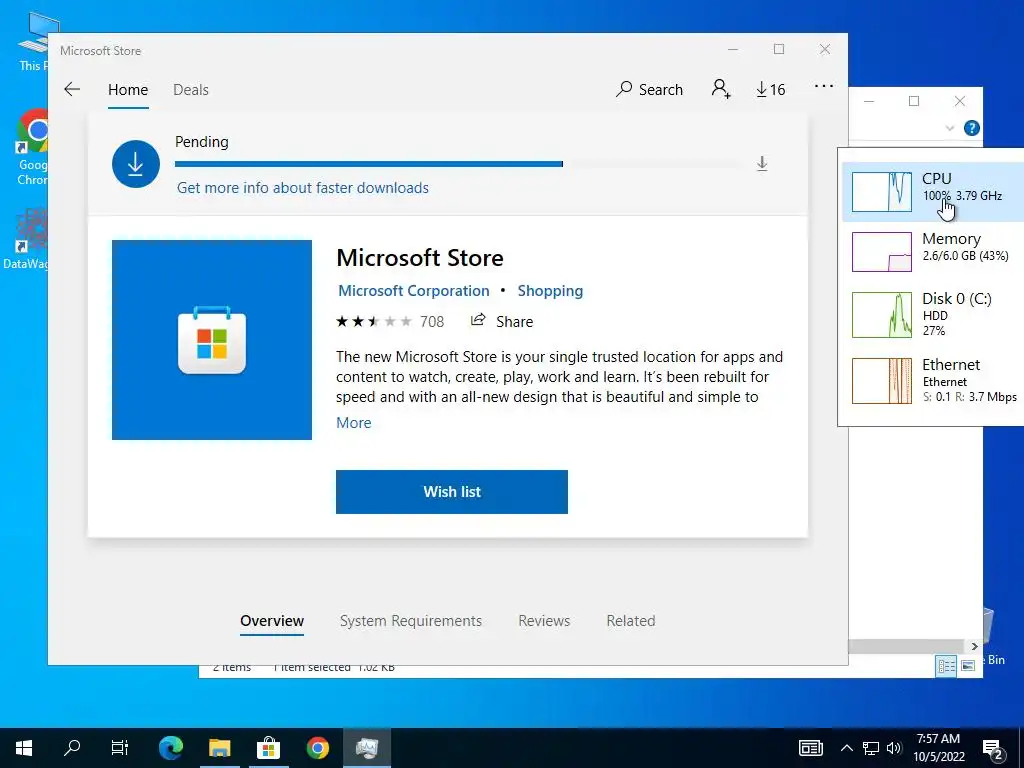Image resolution: width=1024 pixels, height=768 pixels.
Task: Open Downloads and updates showing 16
Action: pyautogui.click(x=771, y=89)
